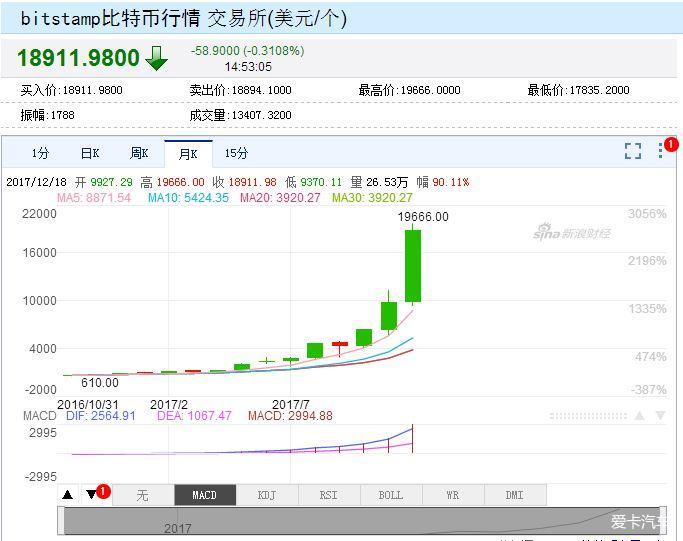Switch to the 1分 chart tab

(x=40, y=153)
